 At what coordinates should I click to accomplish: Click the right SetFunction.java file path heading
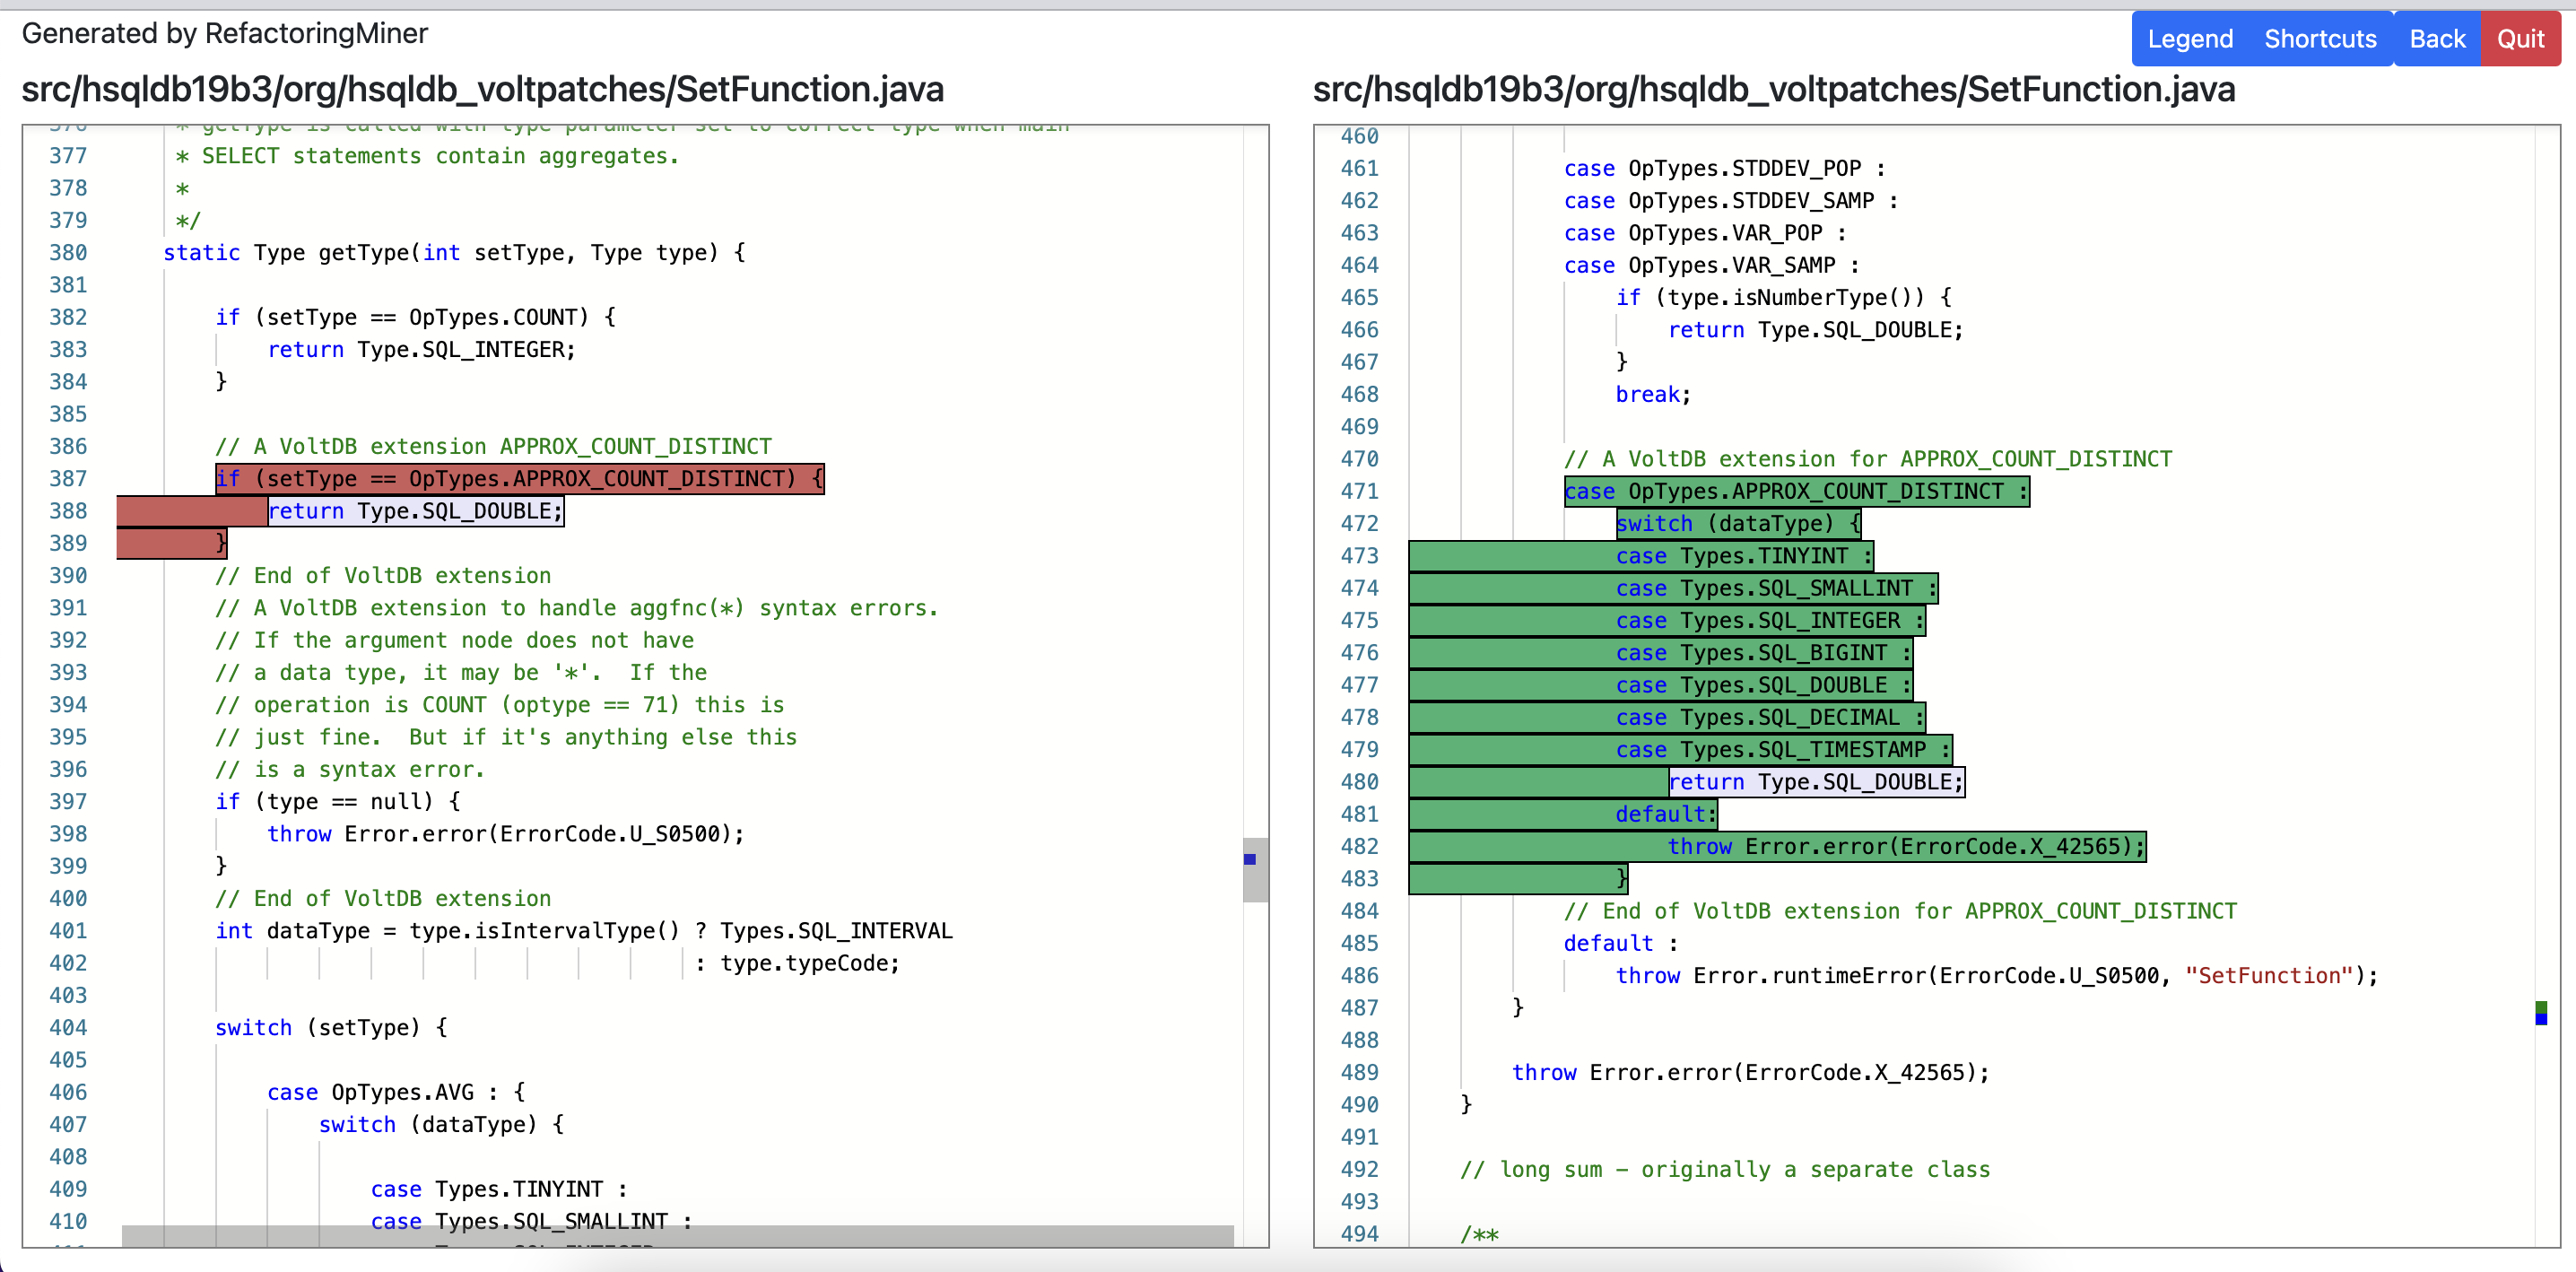(1775, 89)
